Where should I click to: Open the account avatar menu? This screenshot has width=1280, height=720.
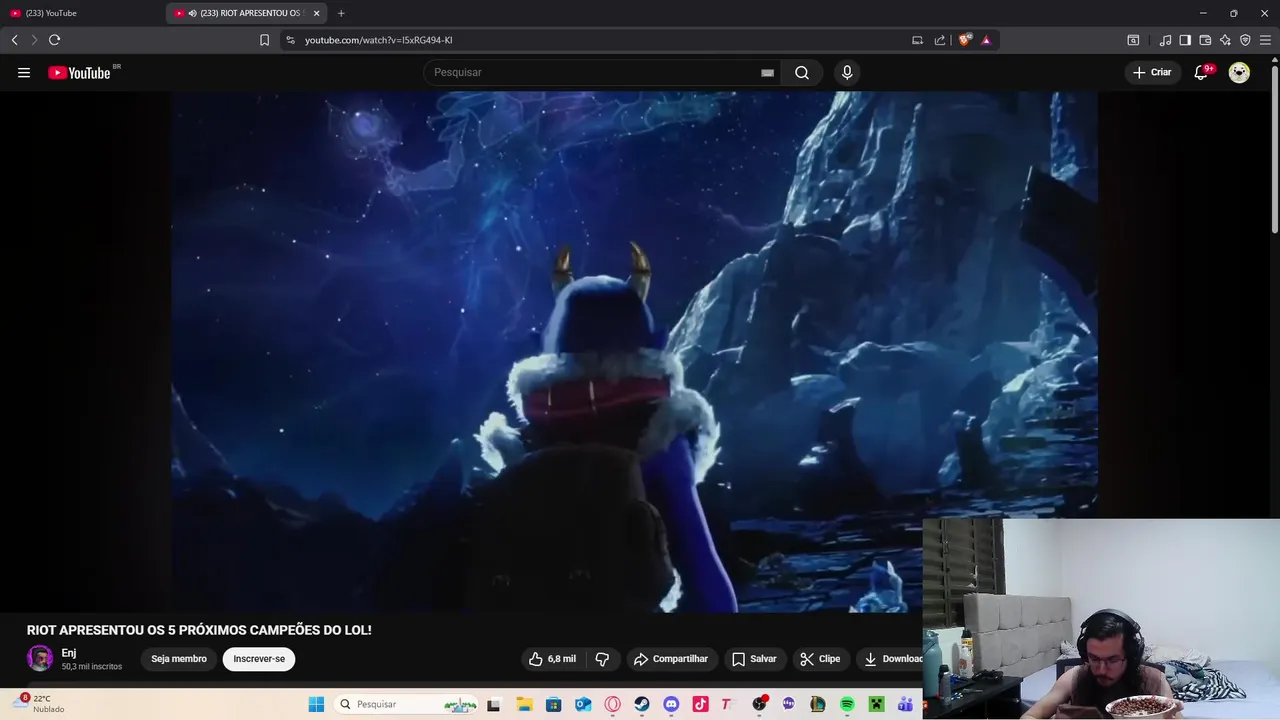(1239, 72)
